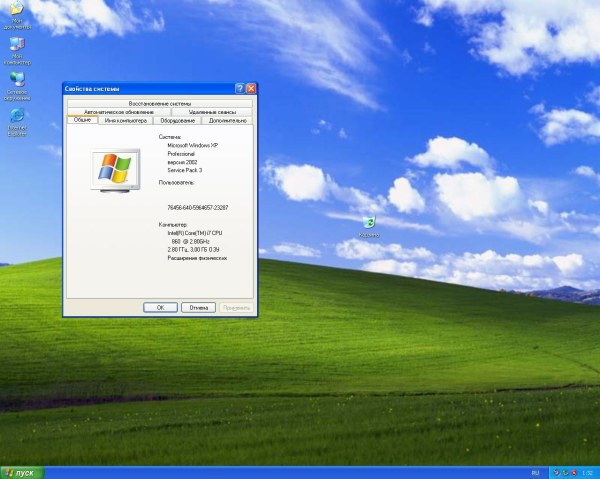This screenshot has height=479, width=600.
Task: Switch to the Восстановление системы tab
Action: 160,104
